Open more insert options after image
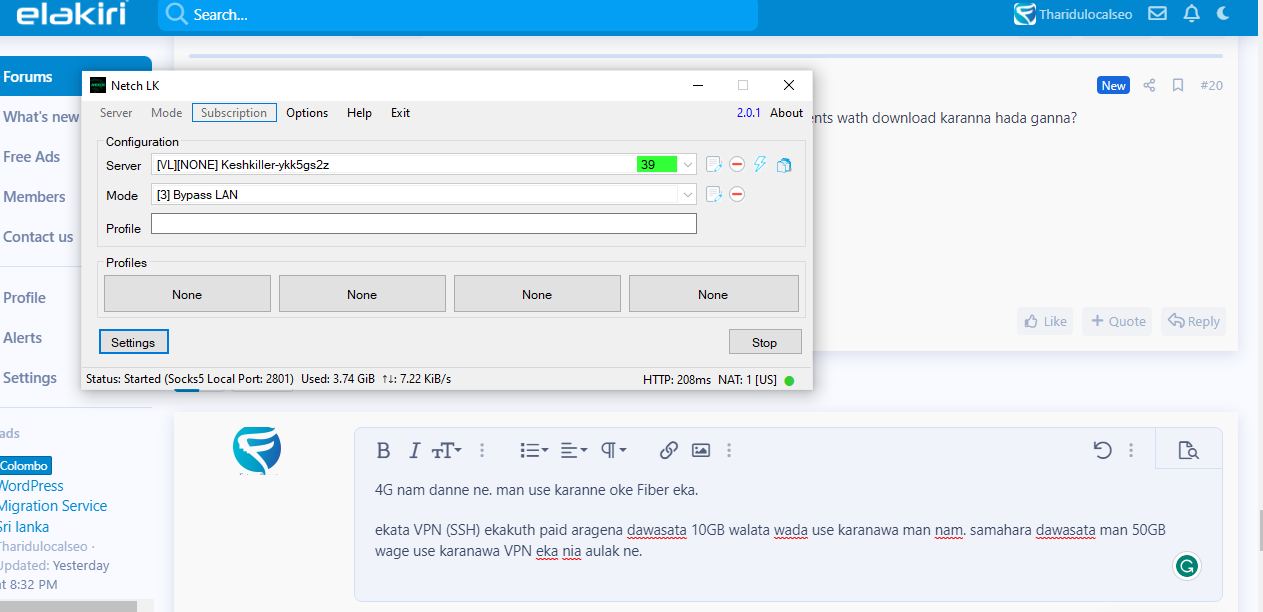 [x=729, y=451]
